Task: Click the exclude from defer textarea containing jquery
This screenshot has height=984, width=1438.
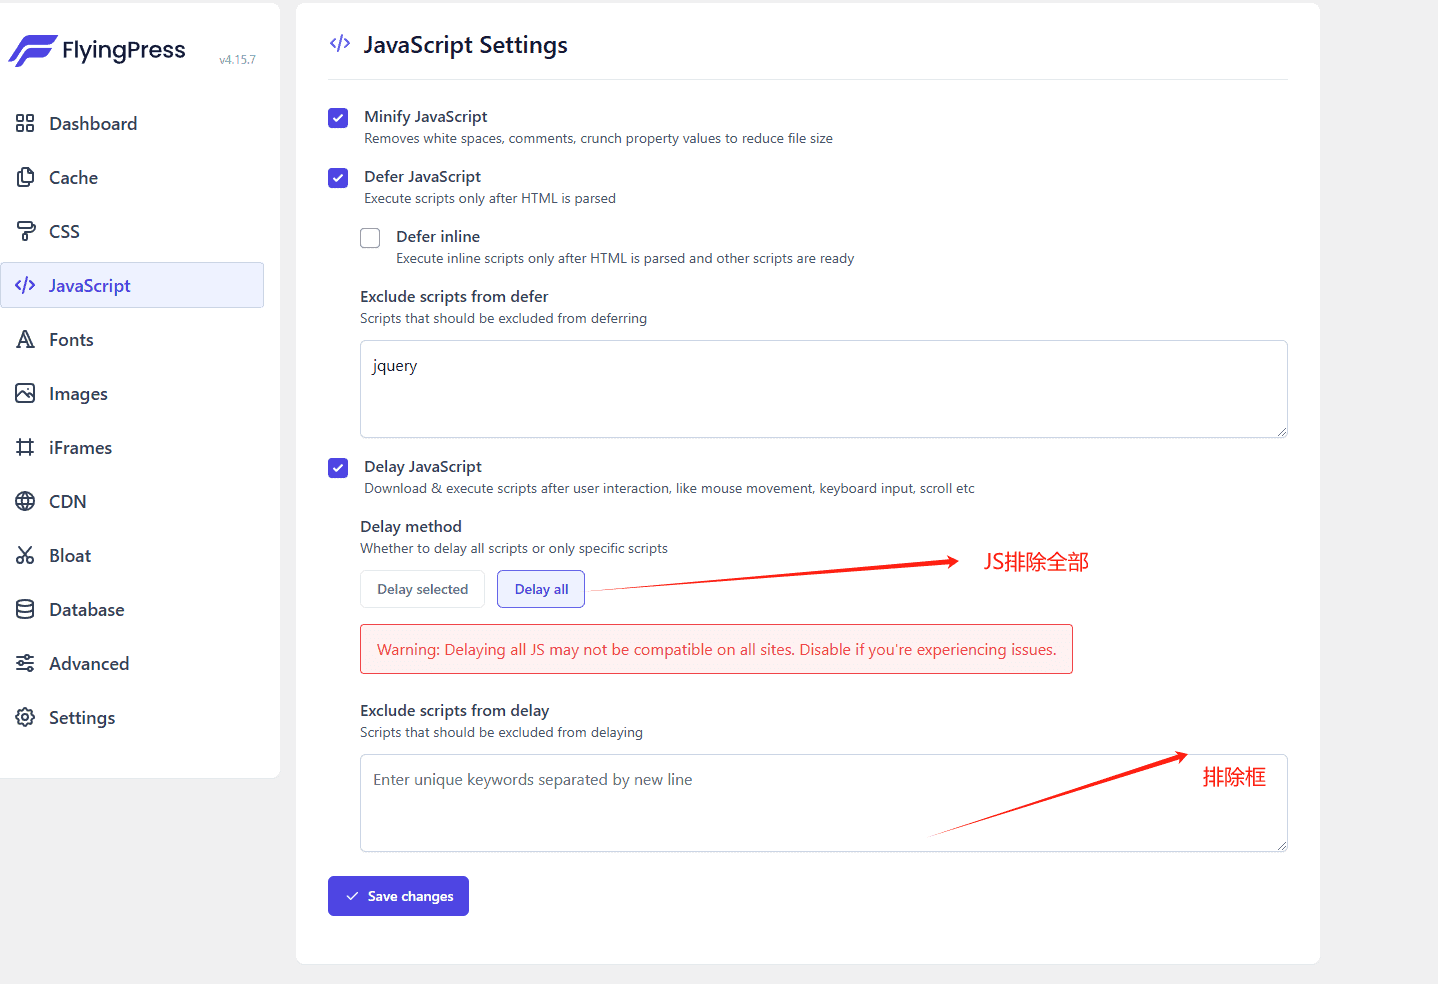Action: tap(823, 389)
